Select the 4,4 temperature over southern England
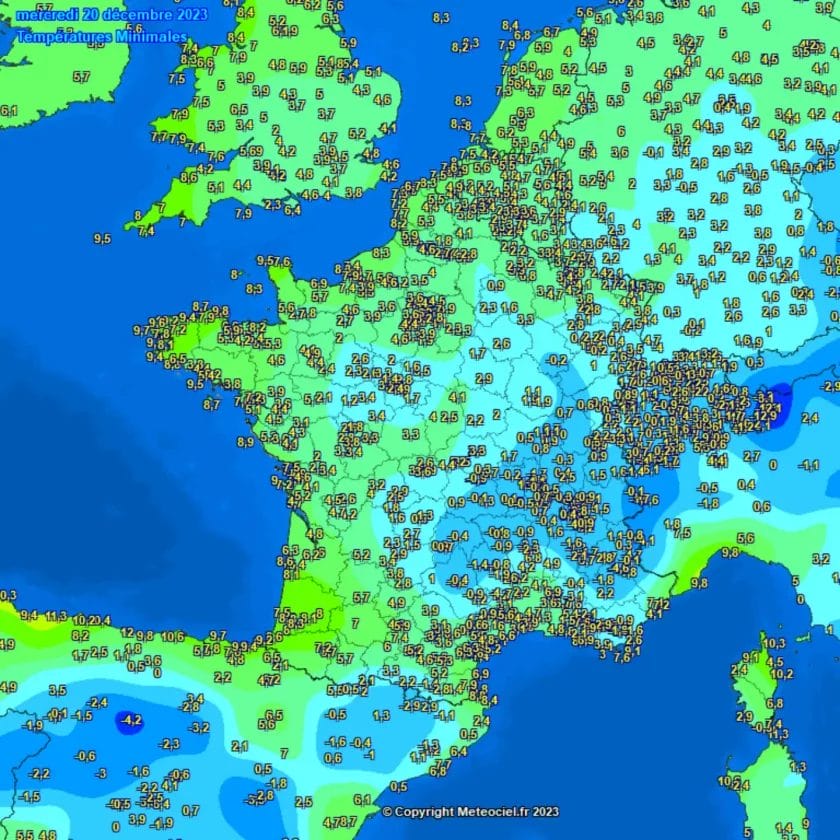The height and width of the screenshot is (840, 840). tap(242, 185)
